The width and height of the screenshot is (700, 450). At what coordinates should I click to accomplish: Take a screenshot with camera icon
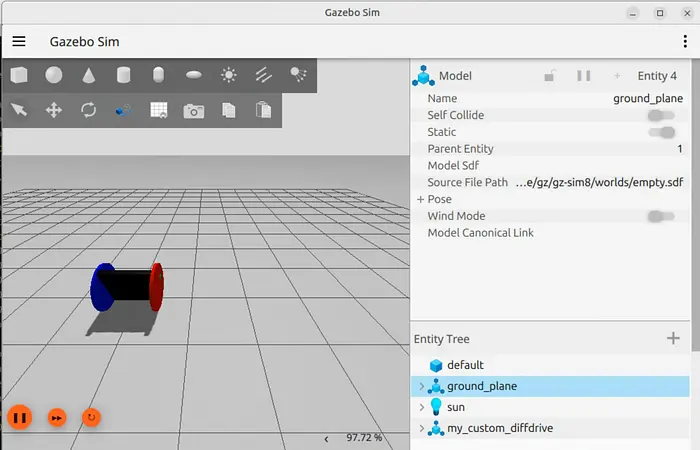pyautogui.click(x=193, y=110)
